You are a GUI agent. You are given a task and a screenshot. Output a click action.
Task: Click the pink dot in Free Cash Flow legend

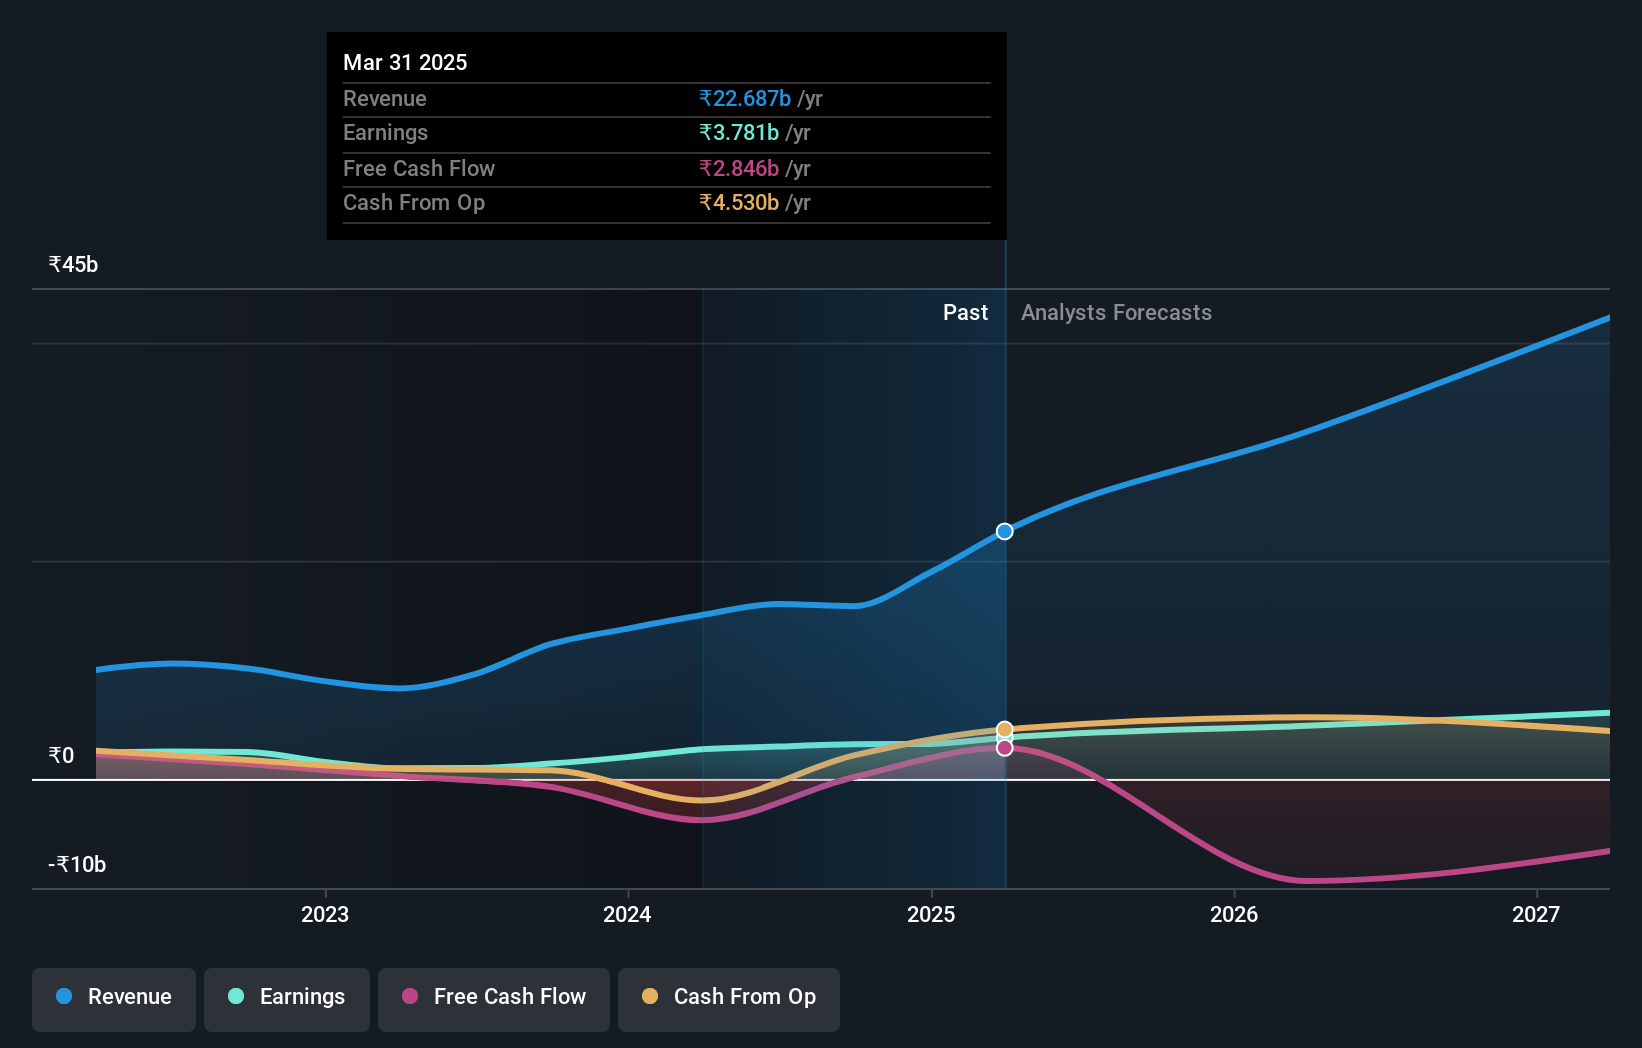(x=410, y=996)
